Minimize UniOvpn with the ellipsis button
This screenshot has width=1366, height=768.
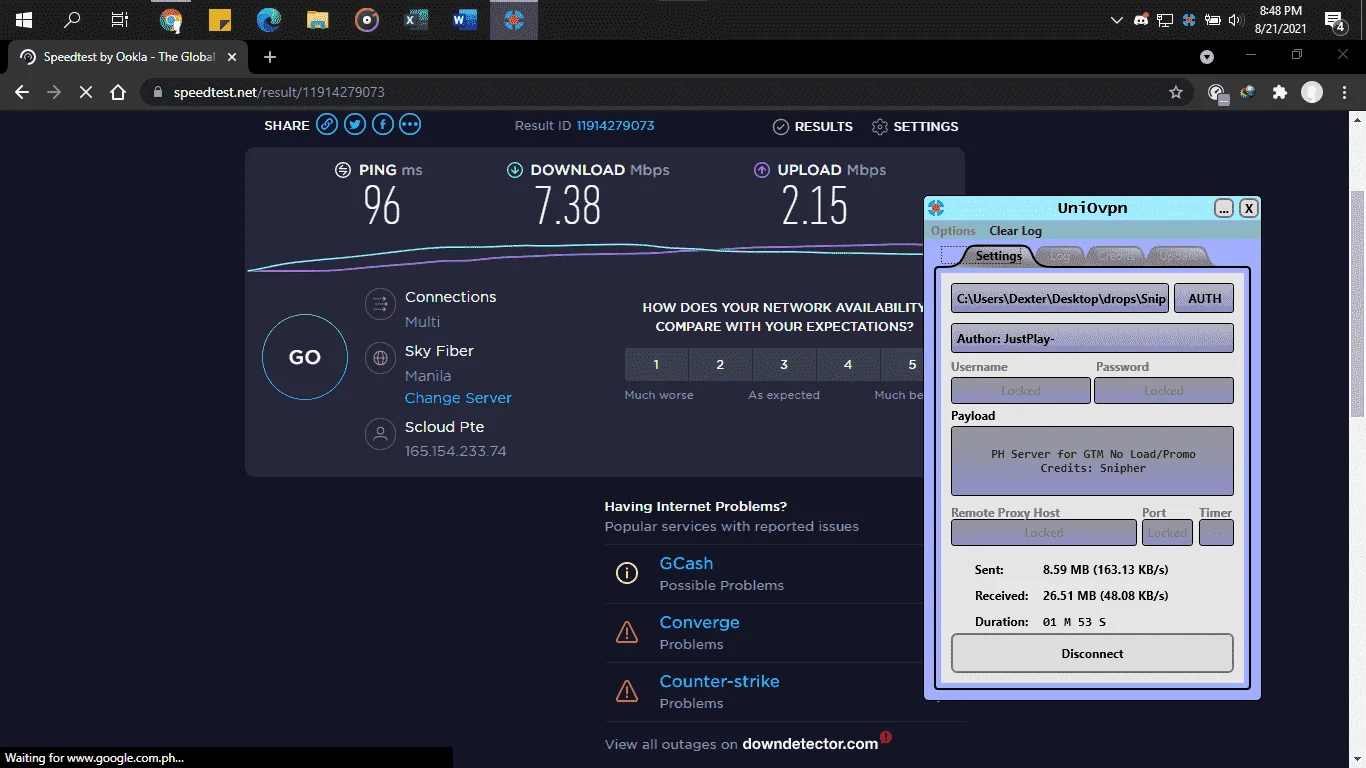coord(1224,208)
